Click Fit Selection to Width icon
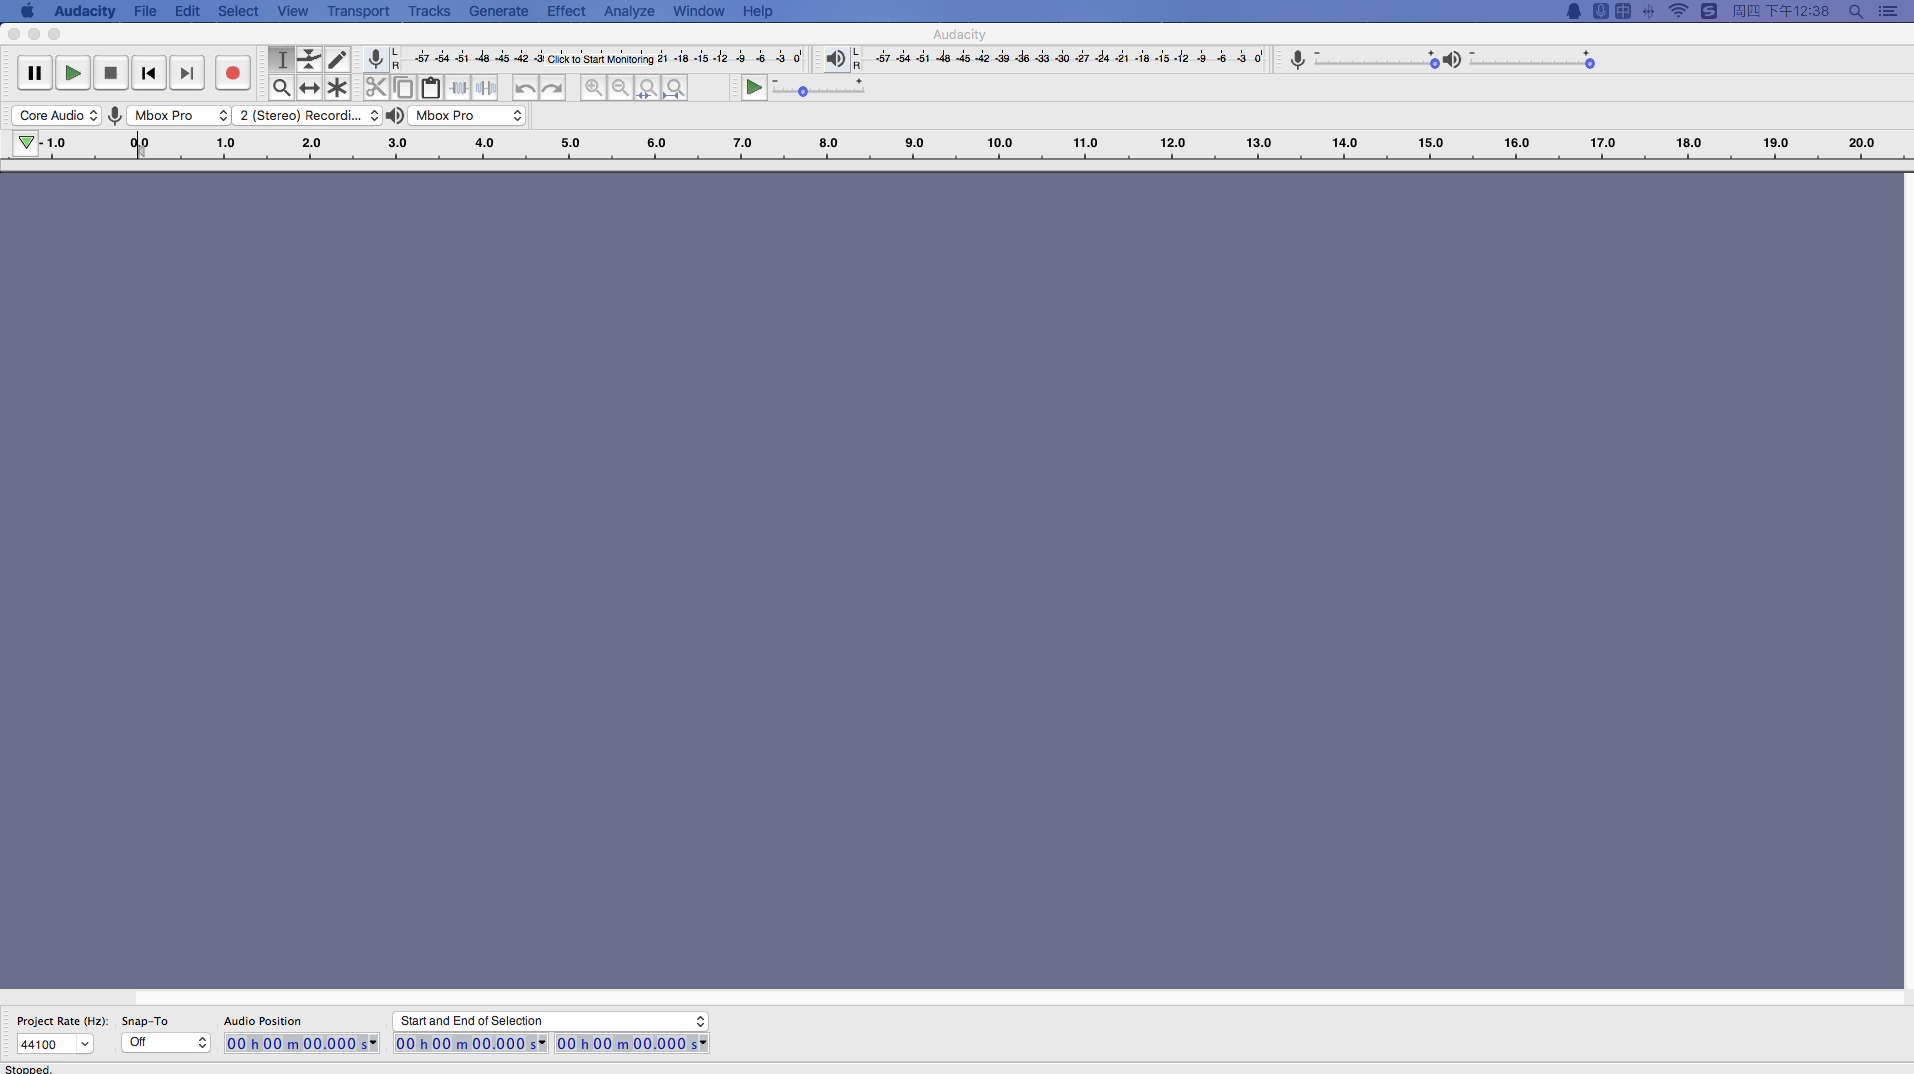 [x=647, y=88]
